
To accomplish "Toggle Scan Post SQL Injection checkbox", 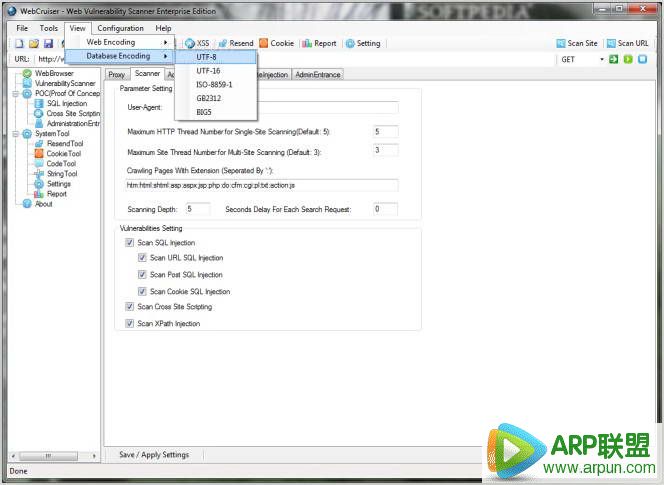I will pos(142,274).
